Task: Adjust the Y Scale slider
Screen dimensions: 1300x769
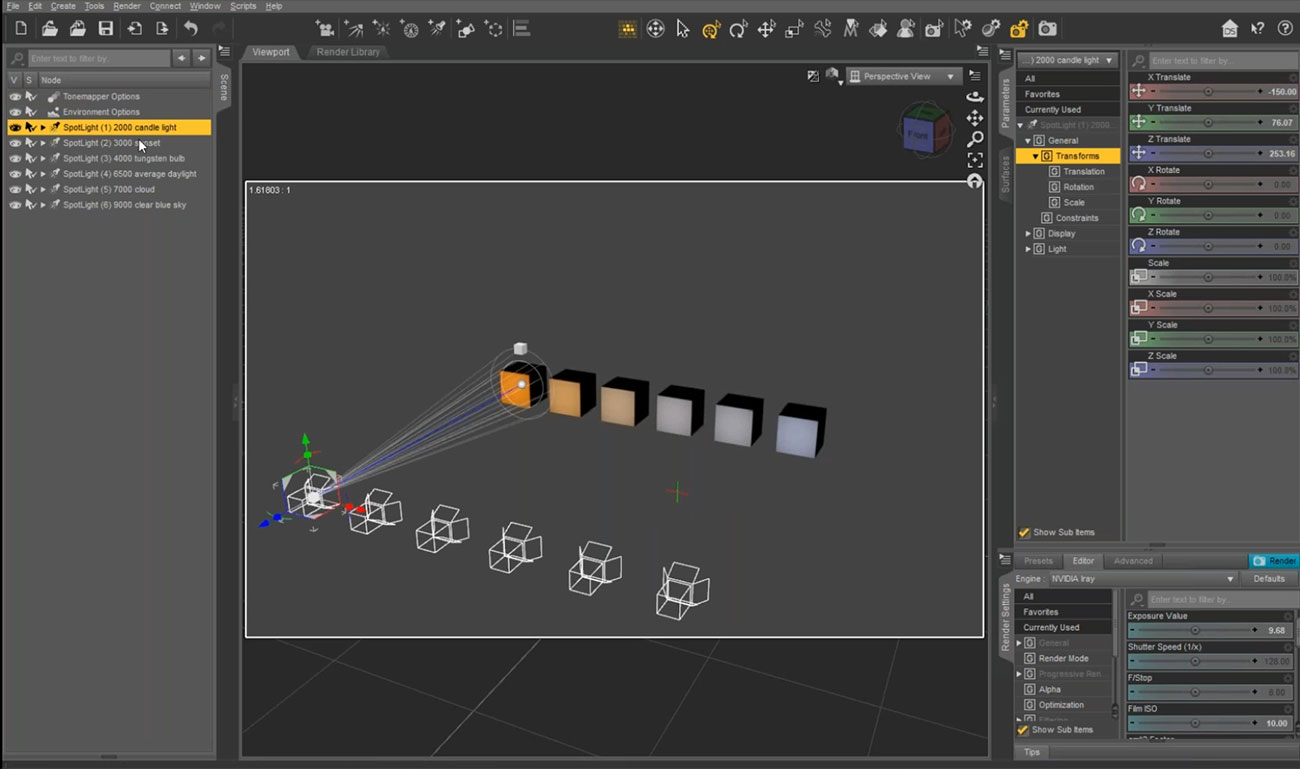Action: 1207,340
